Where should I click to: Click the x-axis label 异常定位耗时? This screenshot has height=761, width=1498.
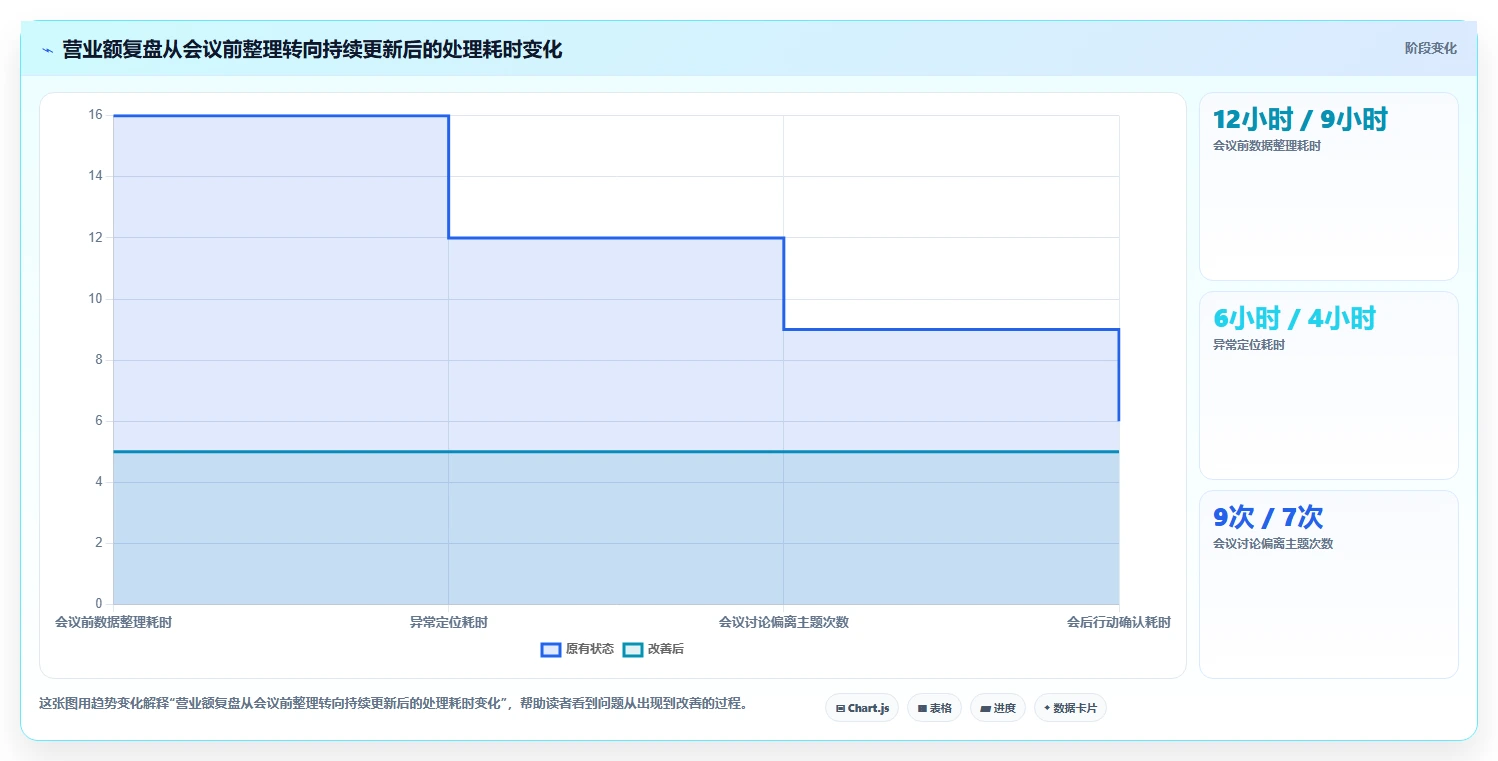pos(449,622)
